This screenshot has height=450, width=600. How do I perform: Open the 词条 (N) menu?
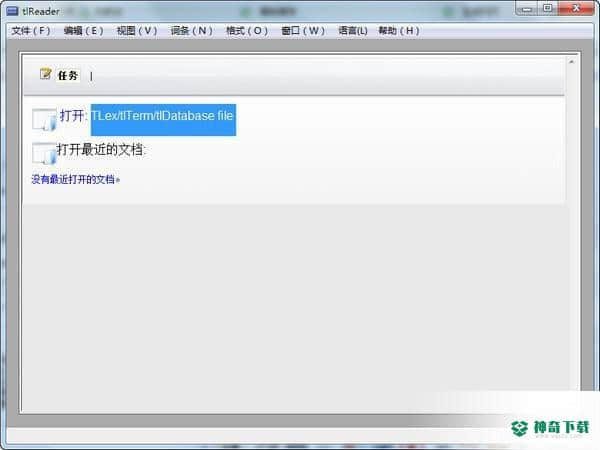[191, 31]
